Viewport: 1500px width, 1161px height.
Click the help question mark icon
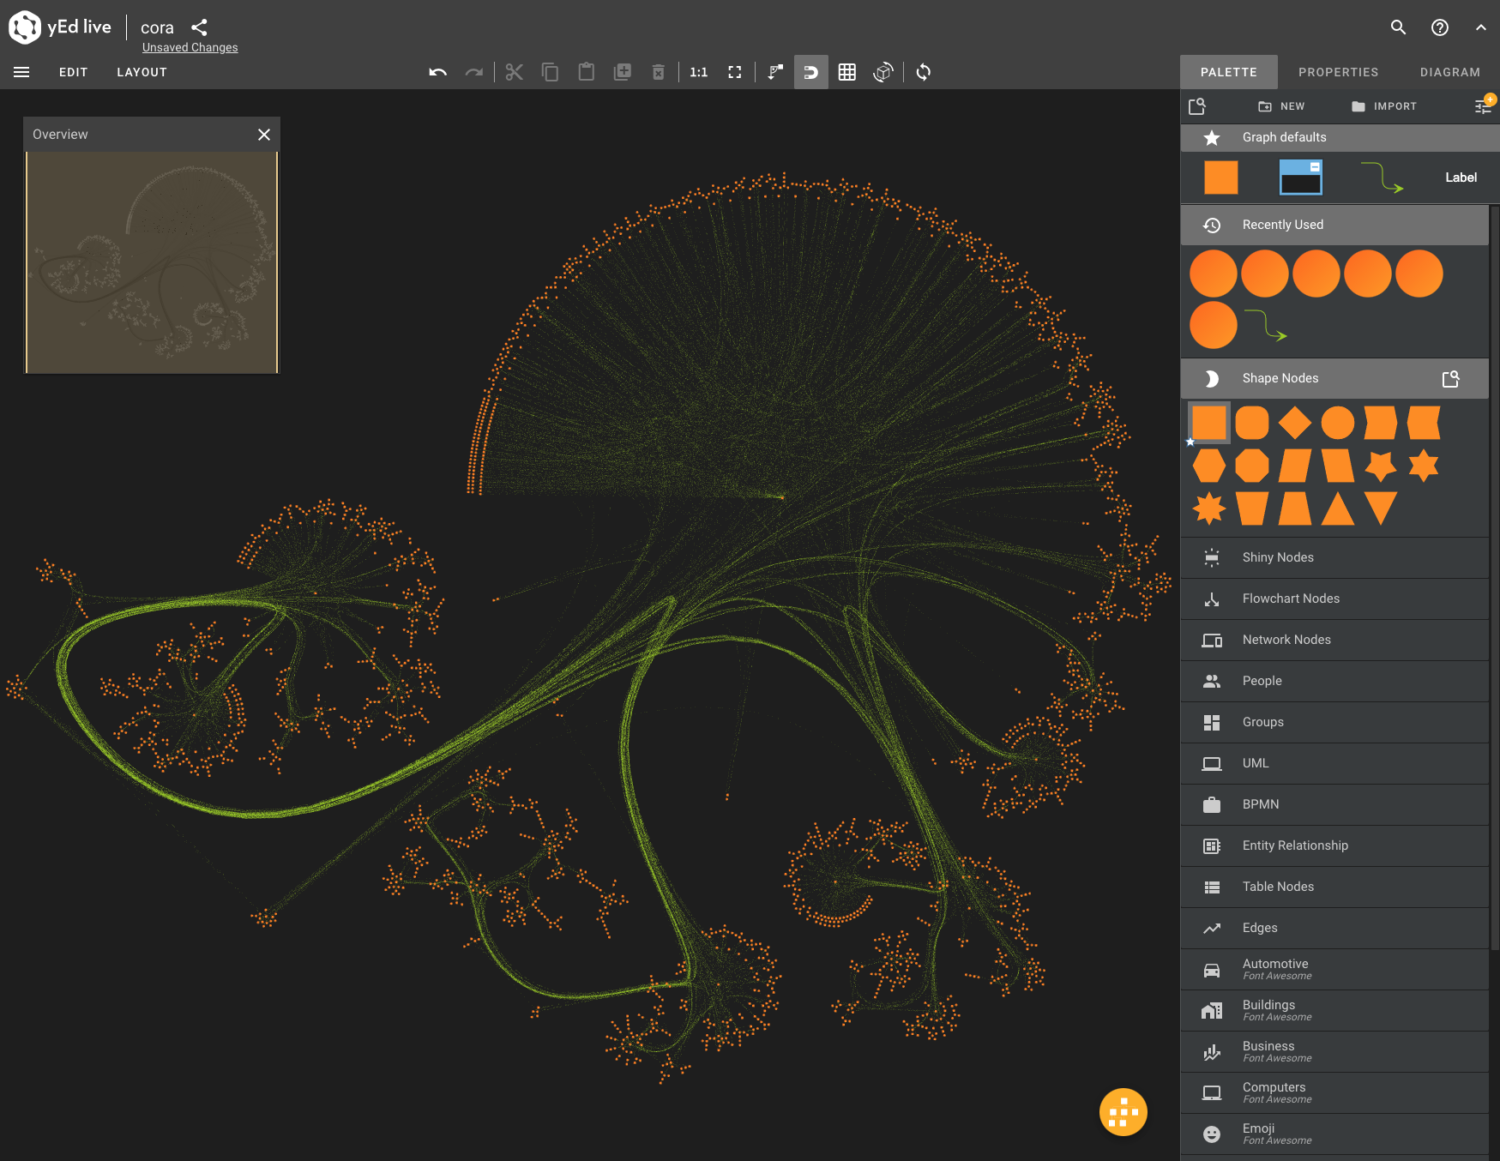click(x=1440, y=27)
